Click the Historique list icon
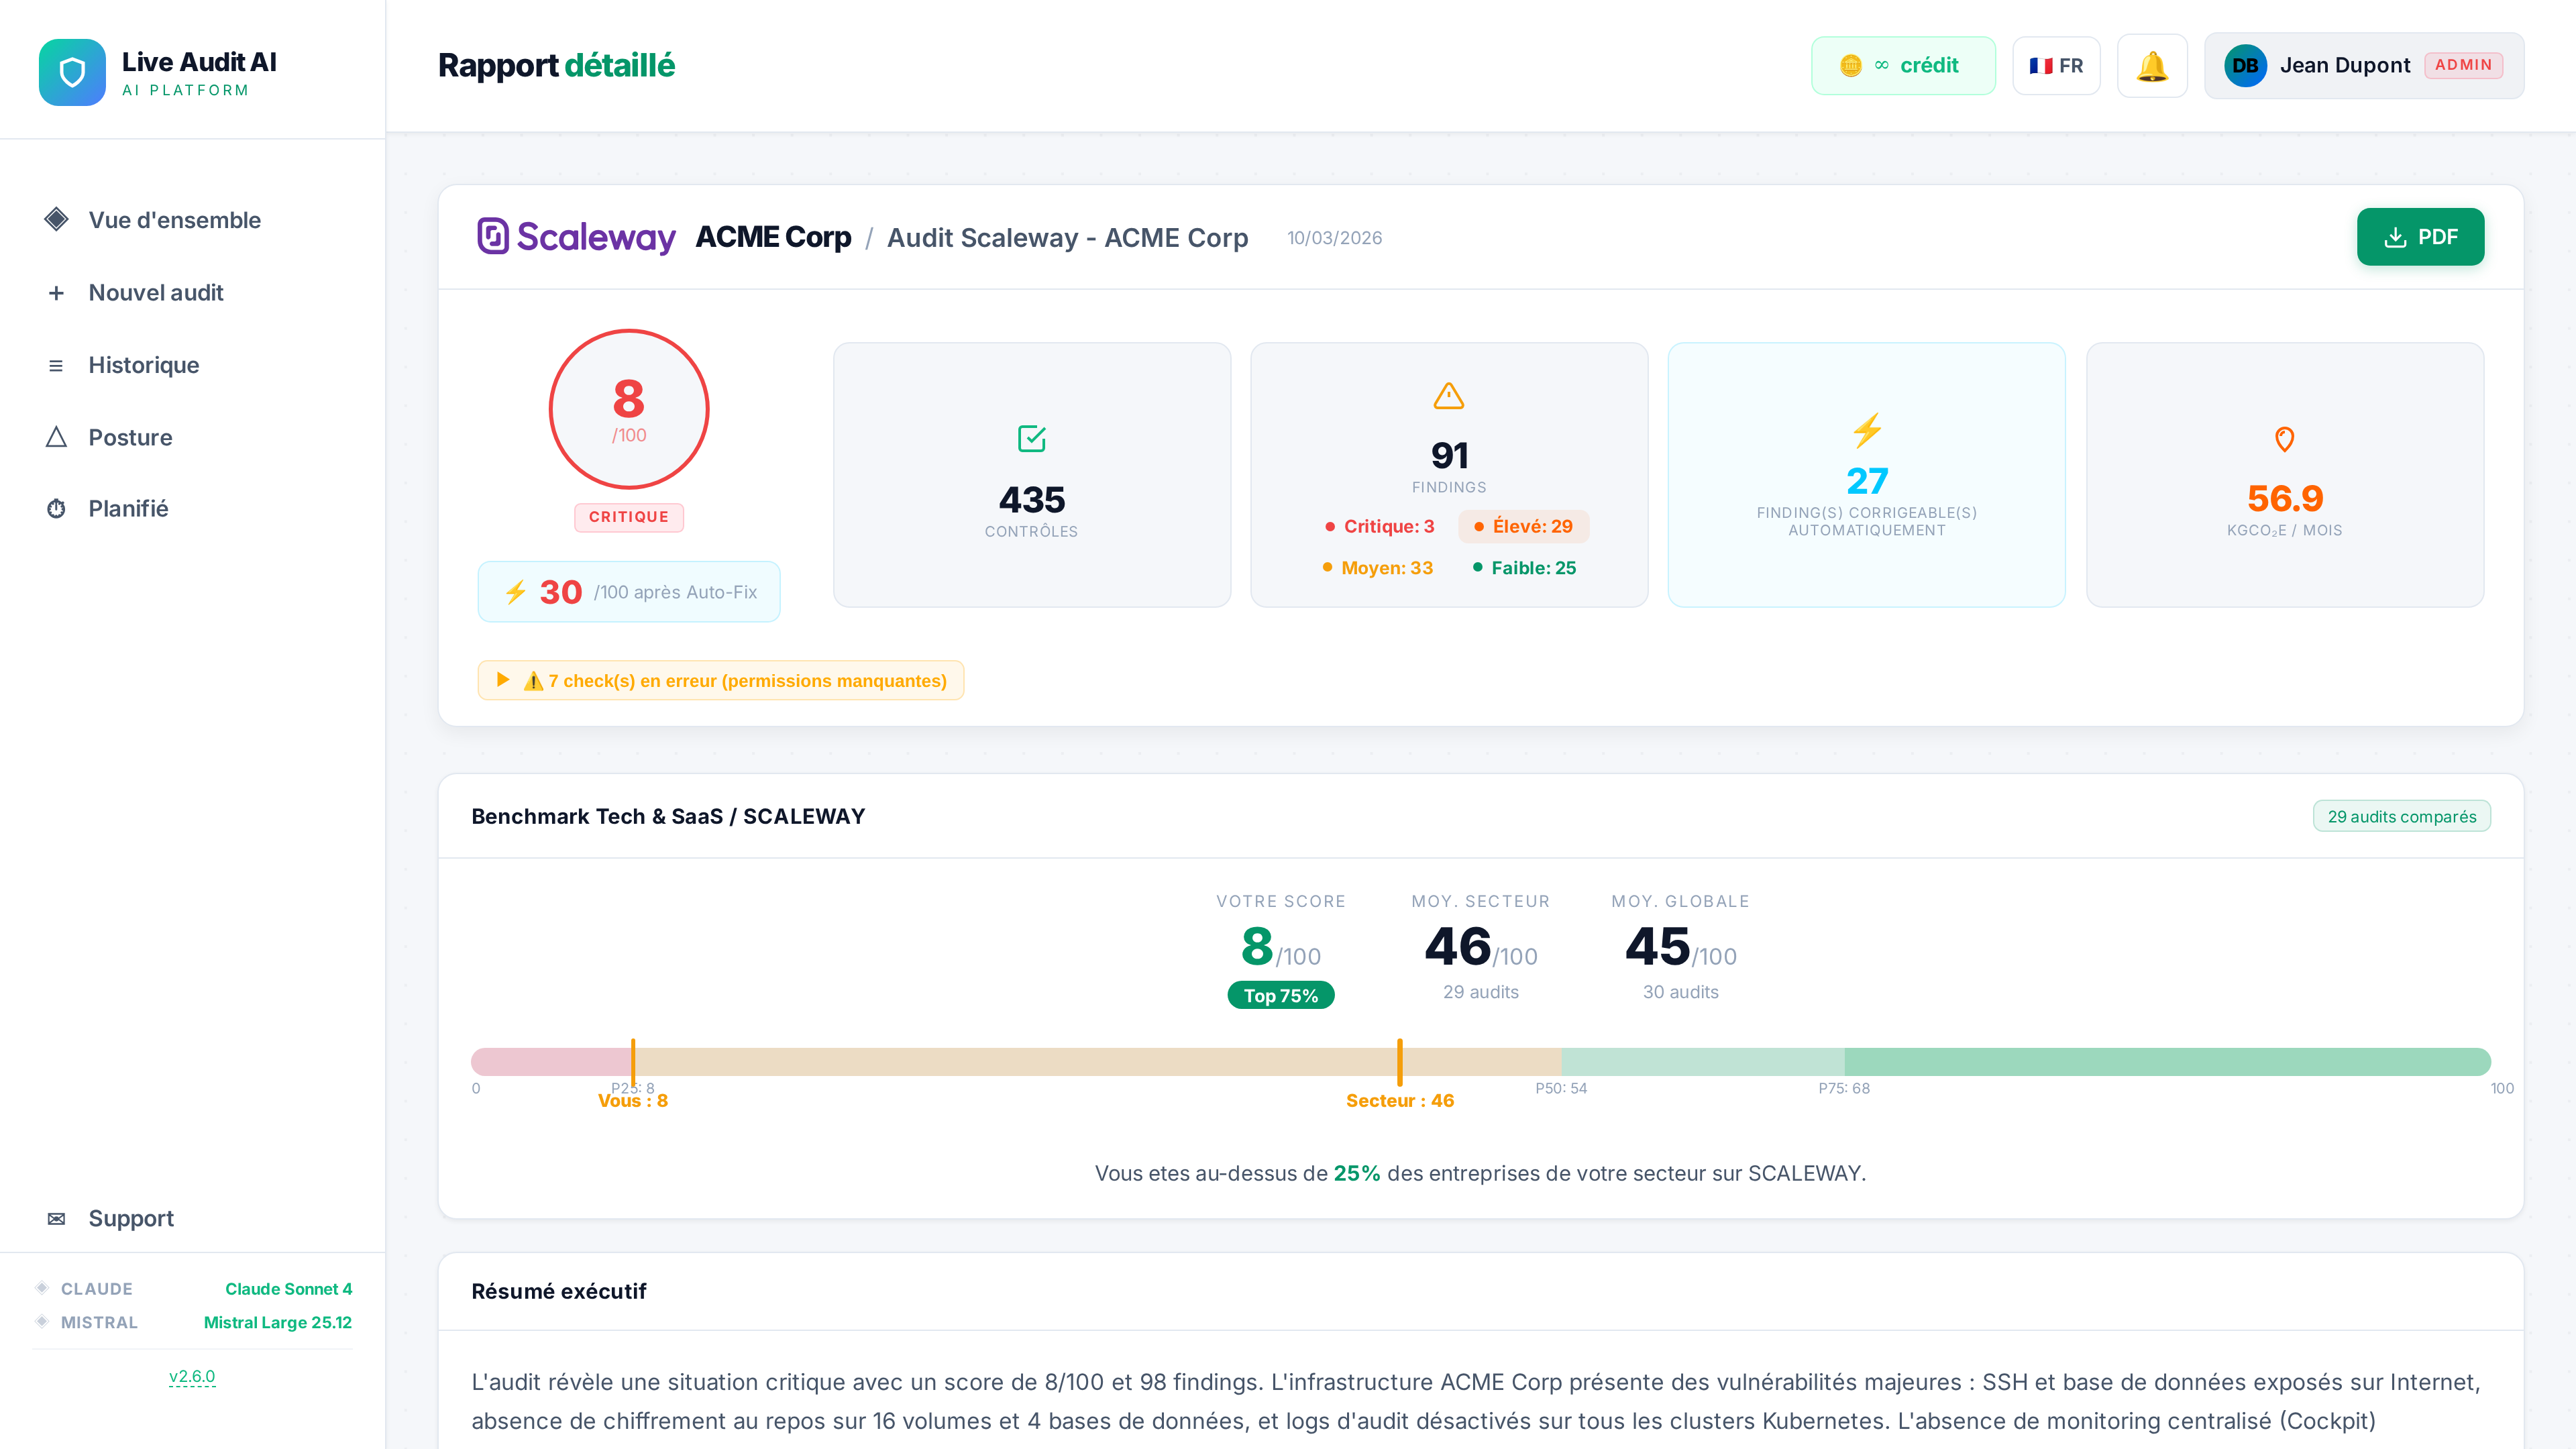The image size is (2576, 1449). pyautogui.click(x=55, y=364)
